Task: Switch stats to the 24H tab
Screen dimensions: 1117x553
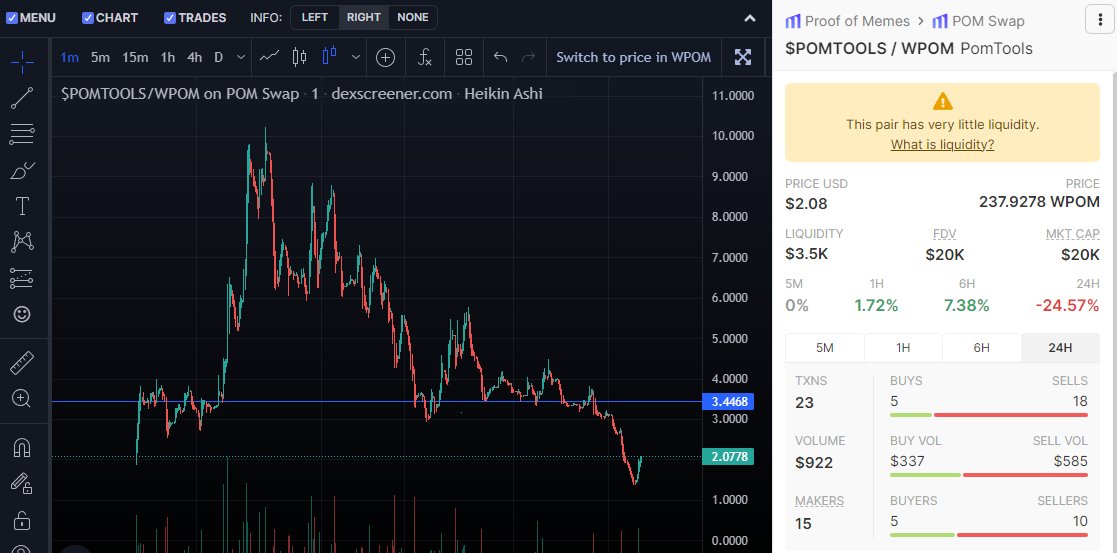Action: coord(1060,348)
